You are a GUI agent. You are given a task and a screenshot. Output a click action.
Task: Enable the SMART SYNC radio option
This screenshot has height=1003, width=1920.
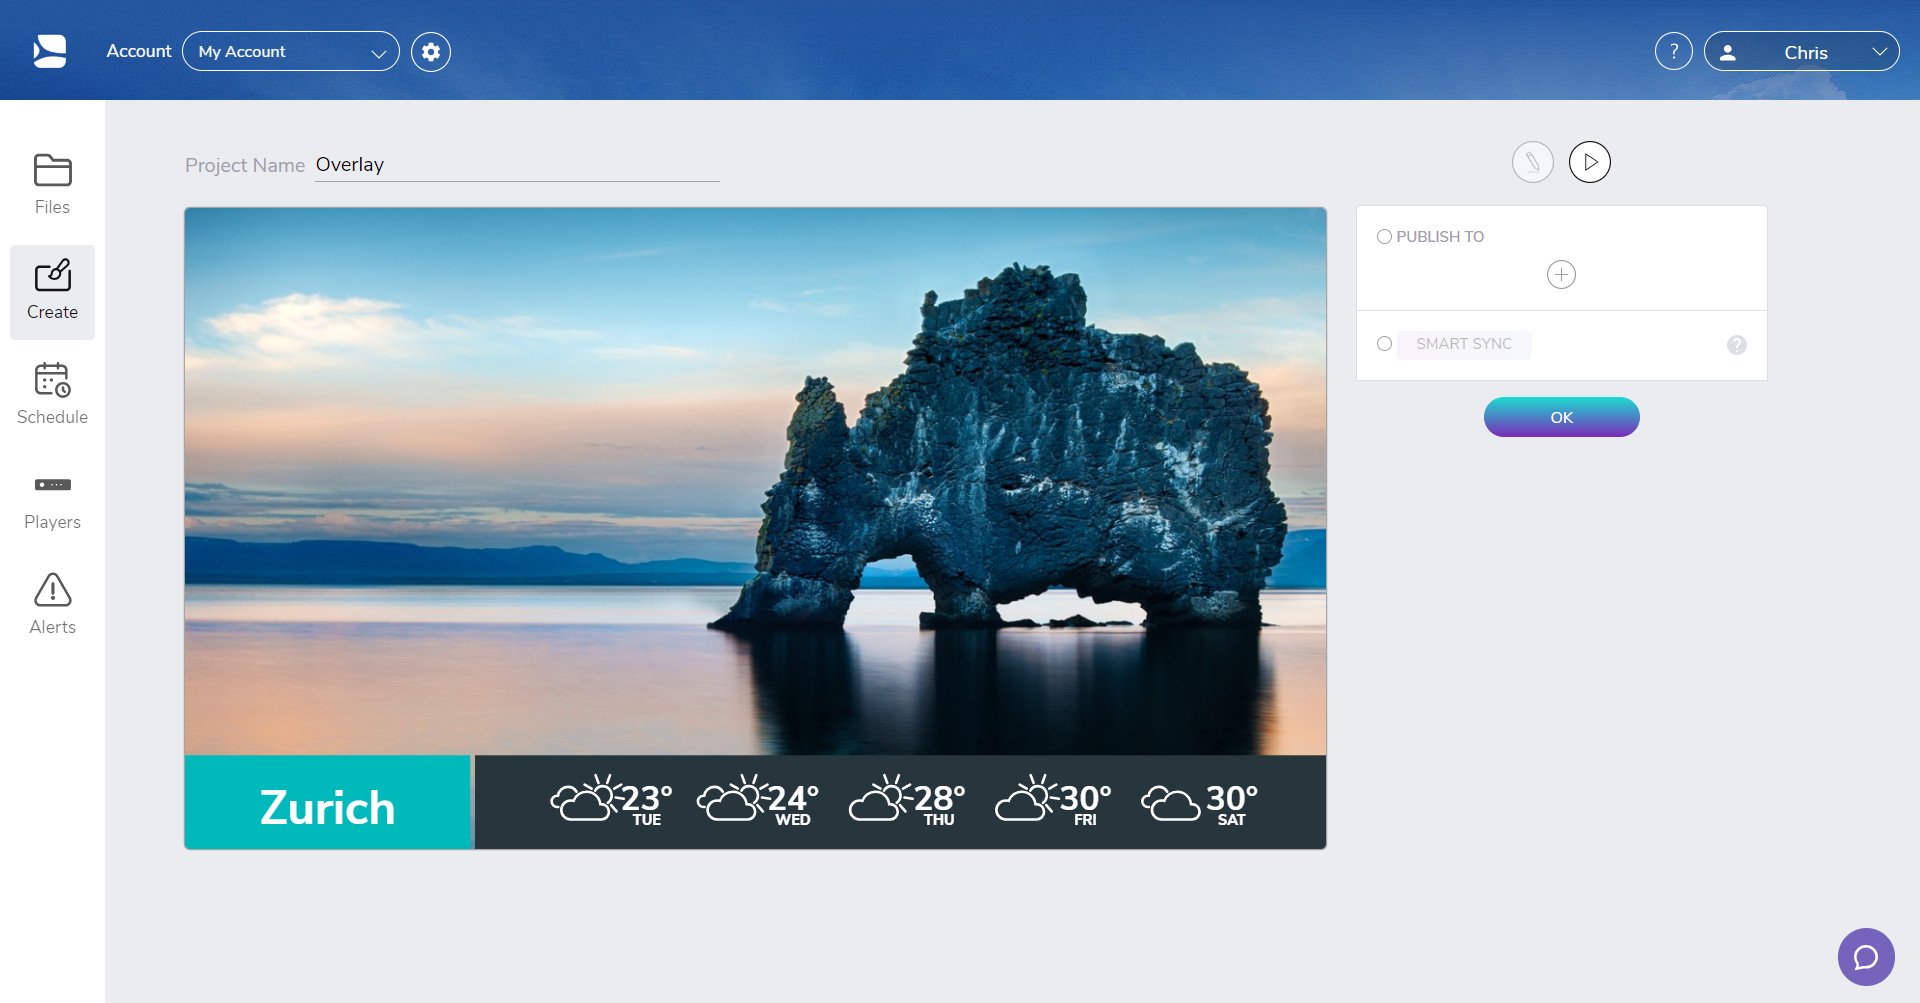(x=1385, y=343)
